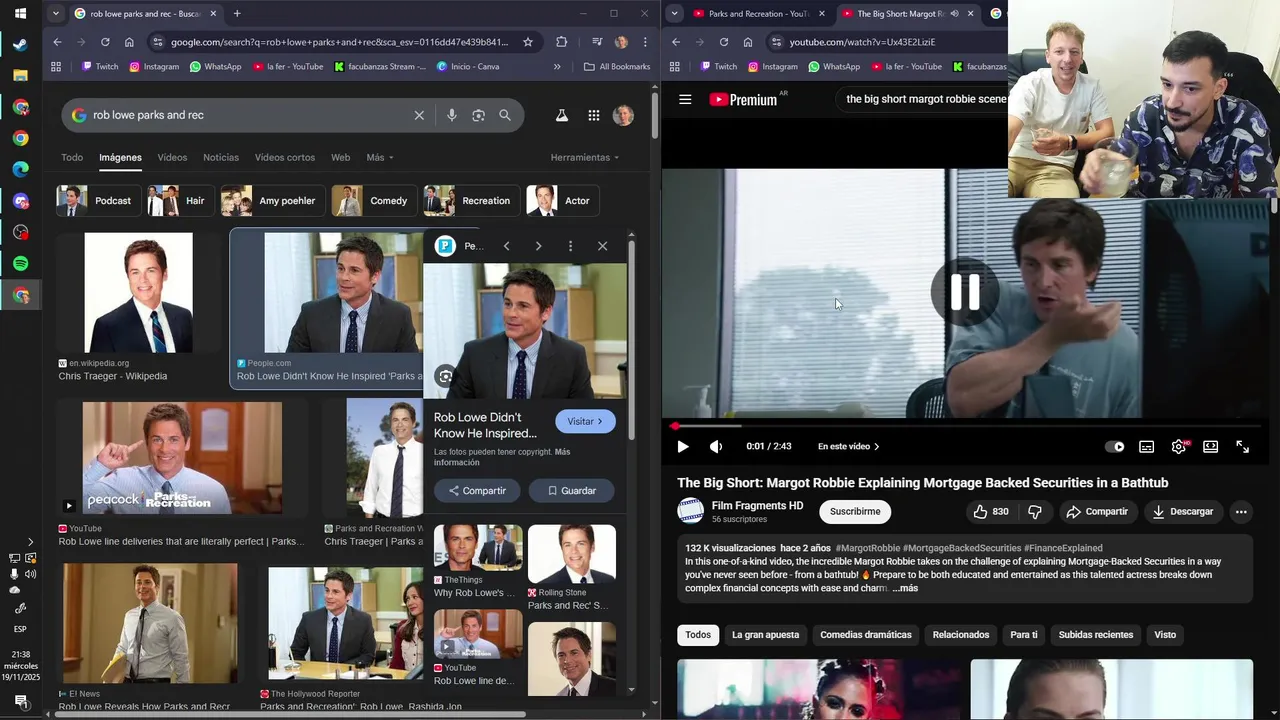This screenshot has width=1280, height=720.
Task: Open more actions menu under the video
Action: [x=1241, y=512]
